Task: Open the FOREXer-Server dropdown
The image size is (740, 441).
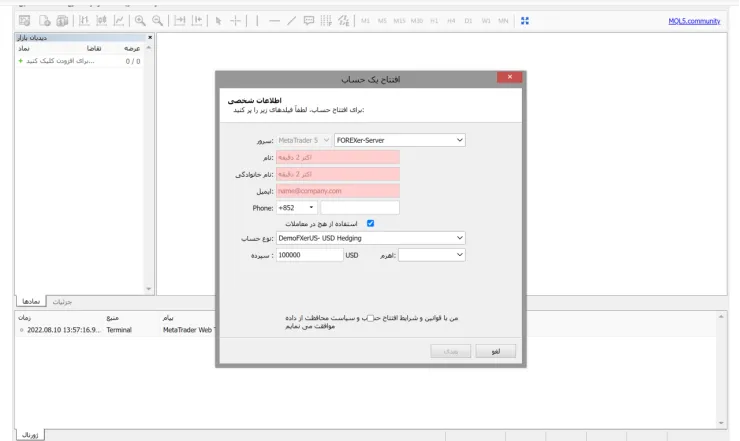Action: 400,140
